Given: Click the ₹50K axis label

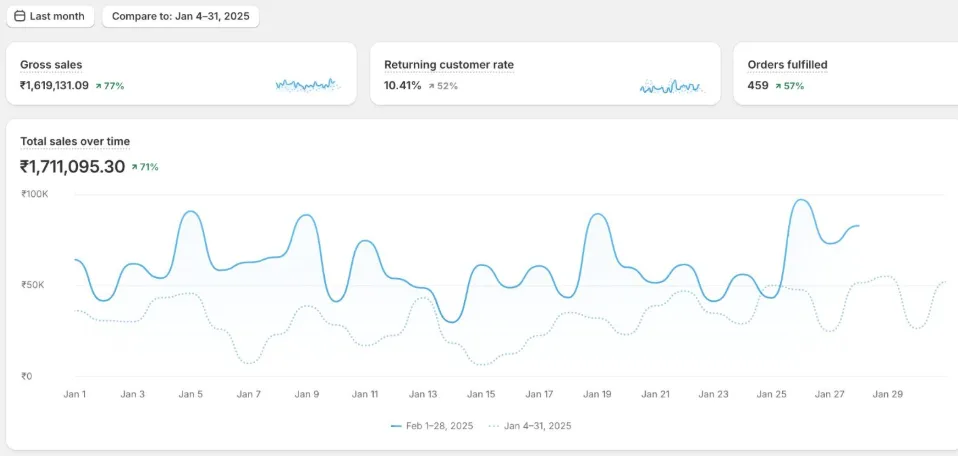Looking at the screenshot, I should click(x=32, y=285).
